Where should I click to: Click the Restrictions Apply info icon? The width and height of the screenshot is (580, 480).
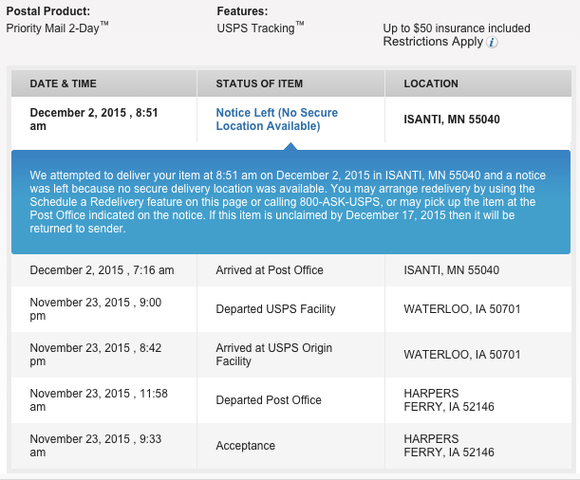tap(492, 43)
